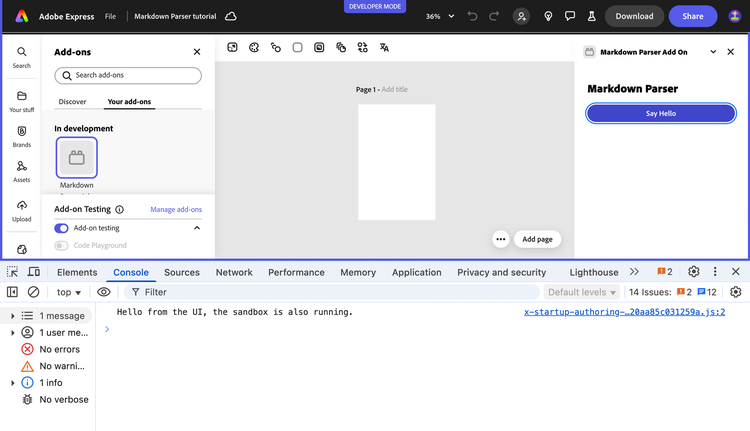
Task: Click the Search add-ons input field
Action: coord(128,75)
